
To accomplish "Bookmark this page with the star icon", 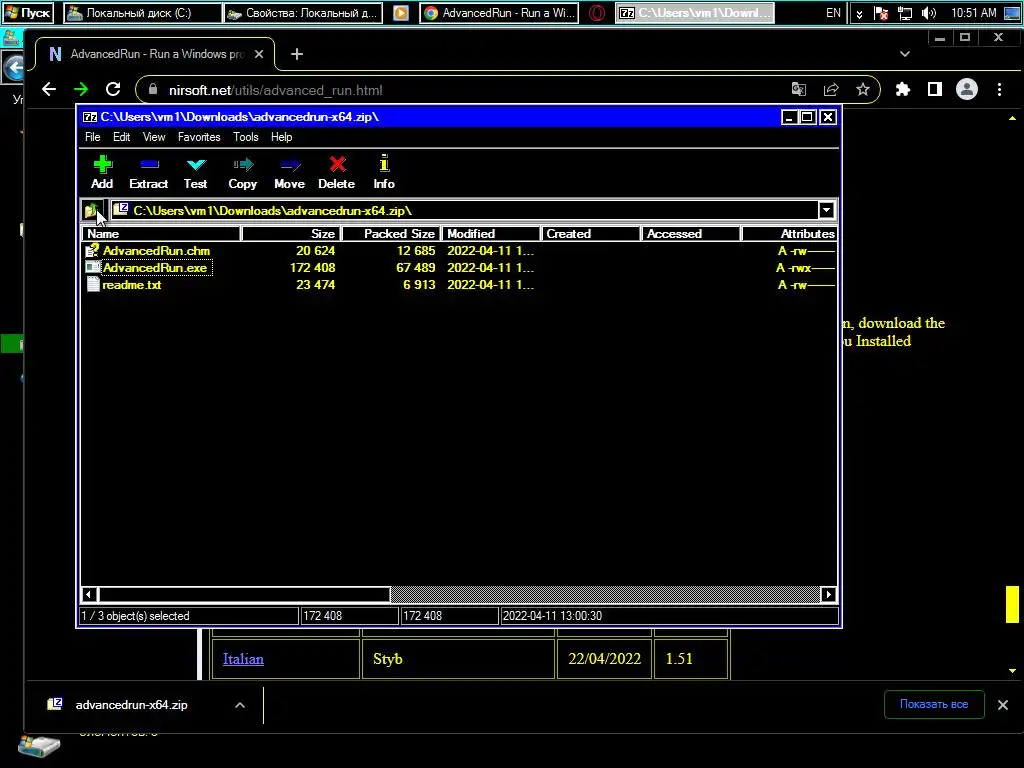I will (863, 89).
